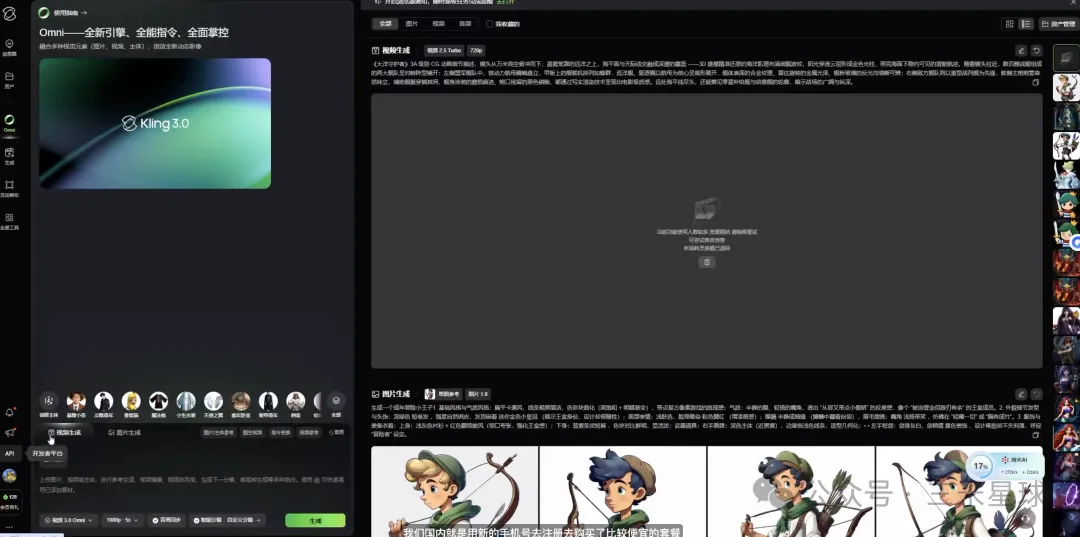Click the 指令变换 preset chip
The height and width of the screenshot is (537, 1080).
pyautogui.click(x=281, y=432)
